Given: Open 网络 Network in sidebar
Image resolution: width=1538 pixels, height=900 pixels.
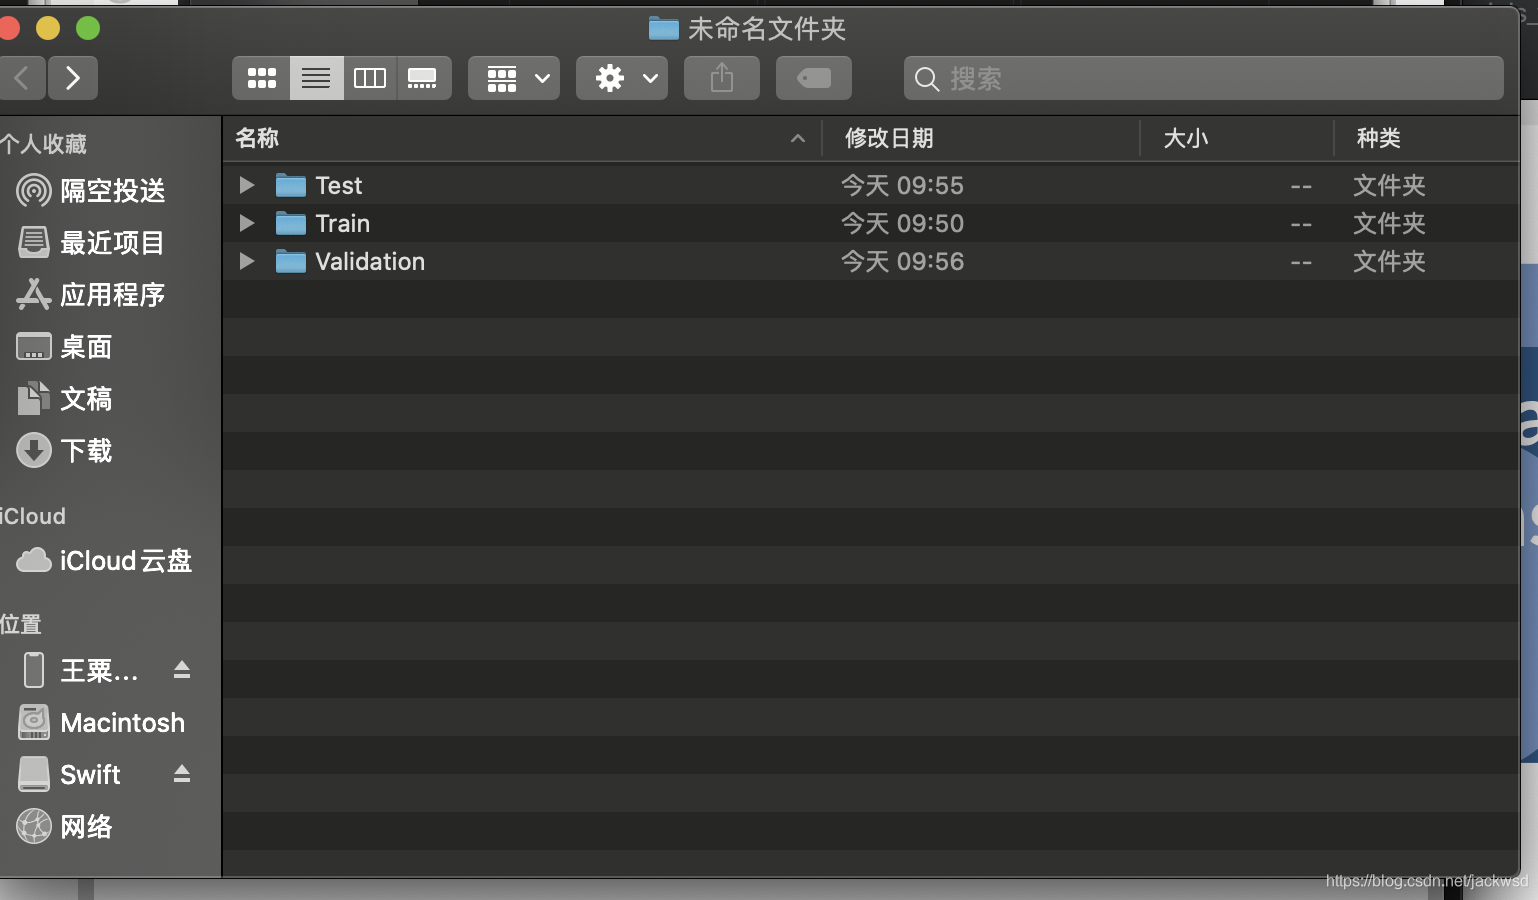Looking at the screenshot, I should [110, 826].
